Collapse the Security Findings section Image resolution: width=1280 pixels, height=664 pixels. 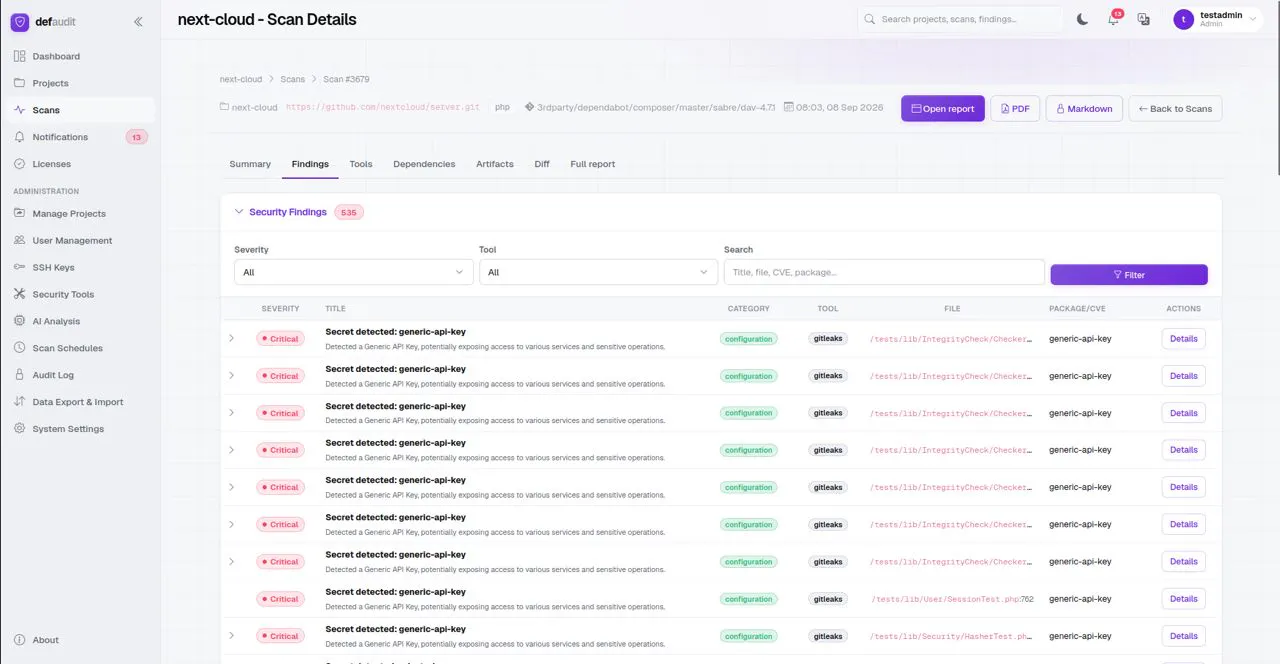[x=239, y=212]
